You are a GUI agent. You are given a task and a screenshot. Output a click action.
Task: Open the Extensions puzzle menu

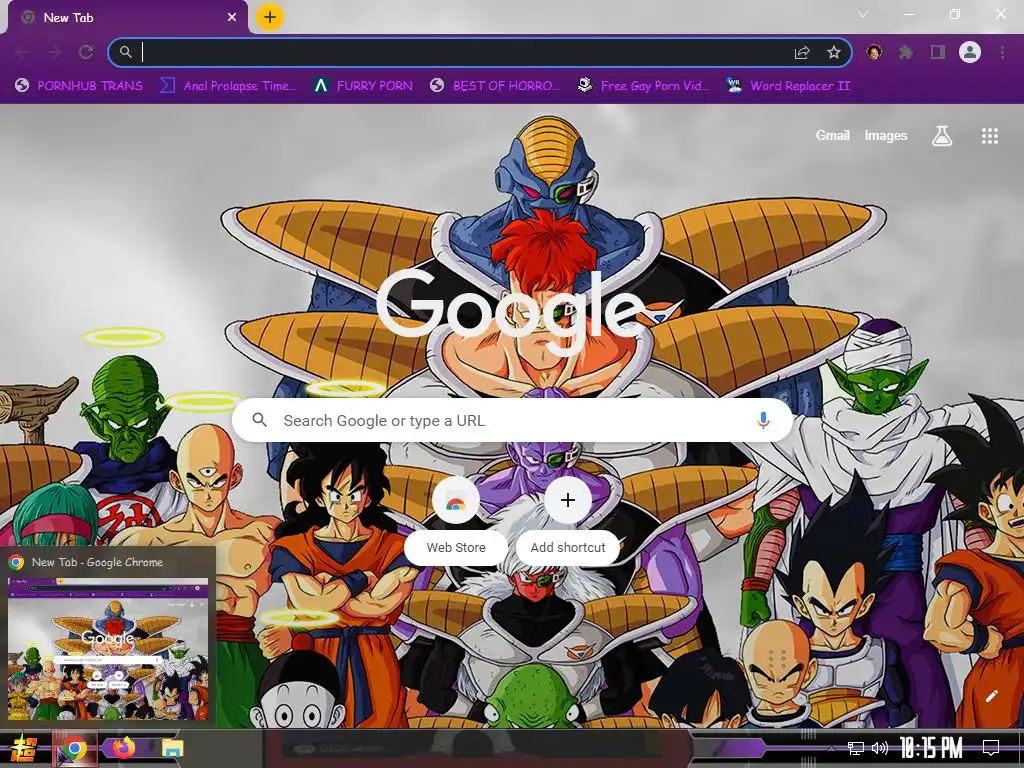906,52
